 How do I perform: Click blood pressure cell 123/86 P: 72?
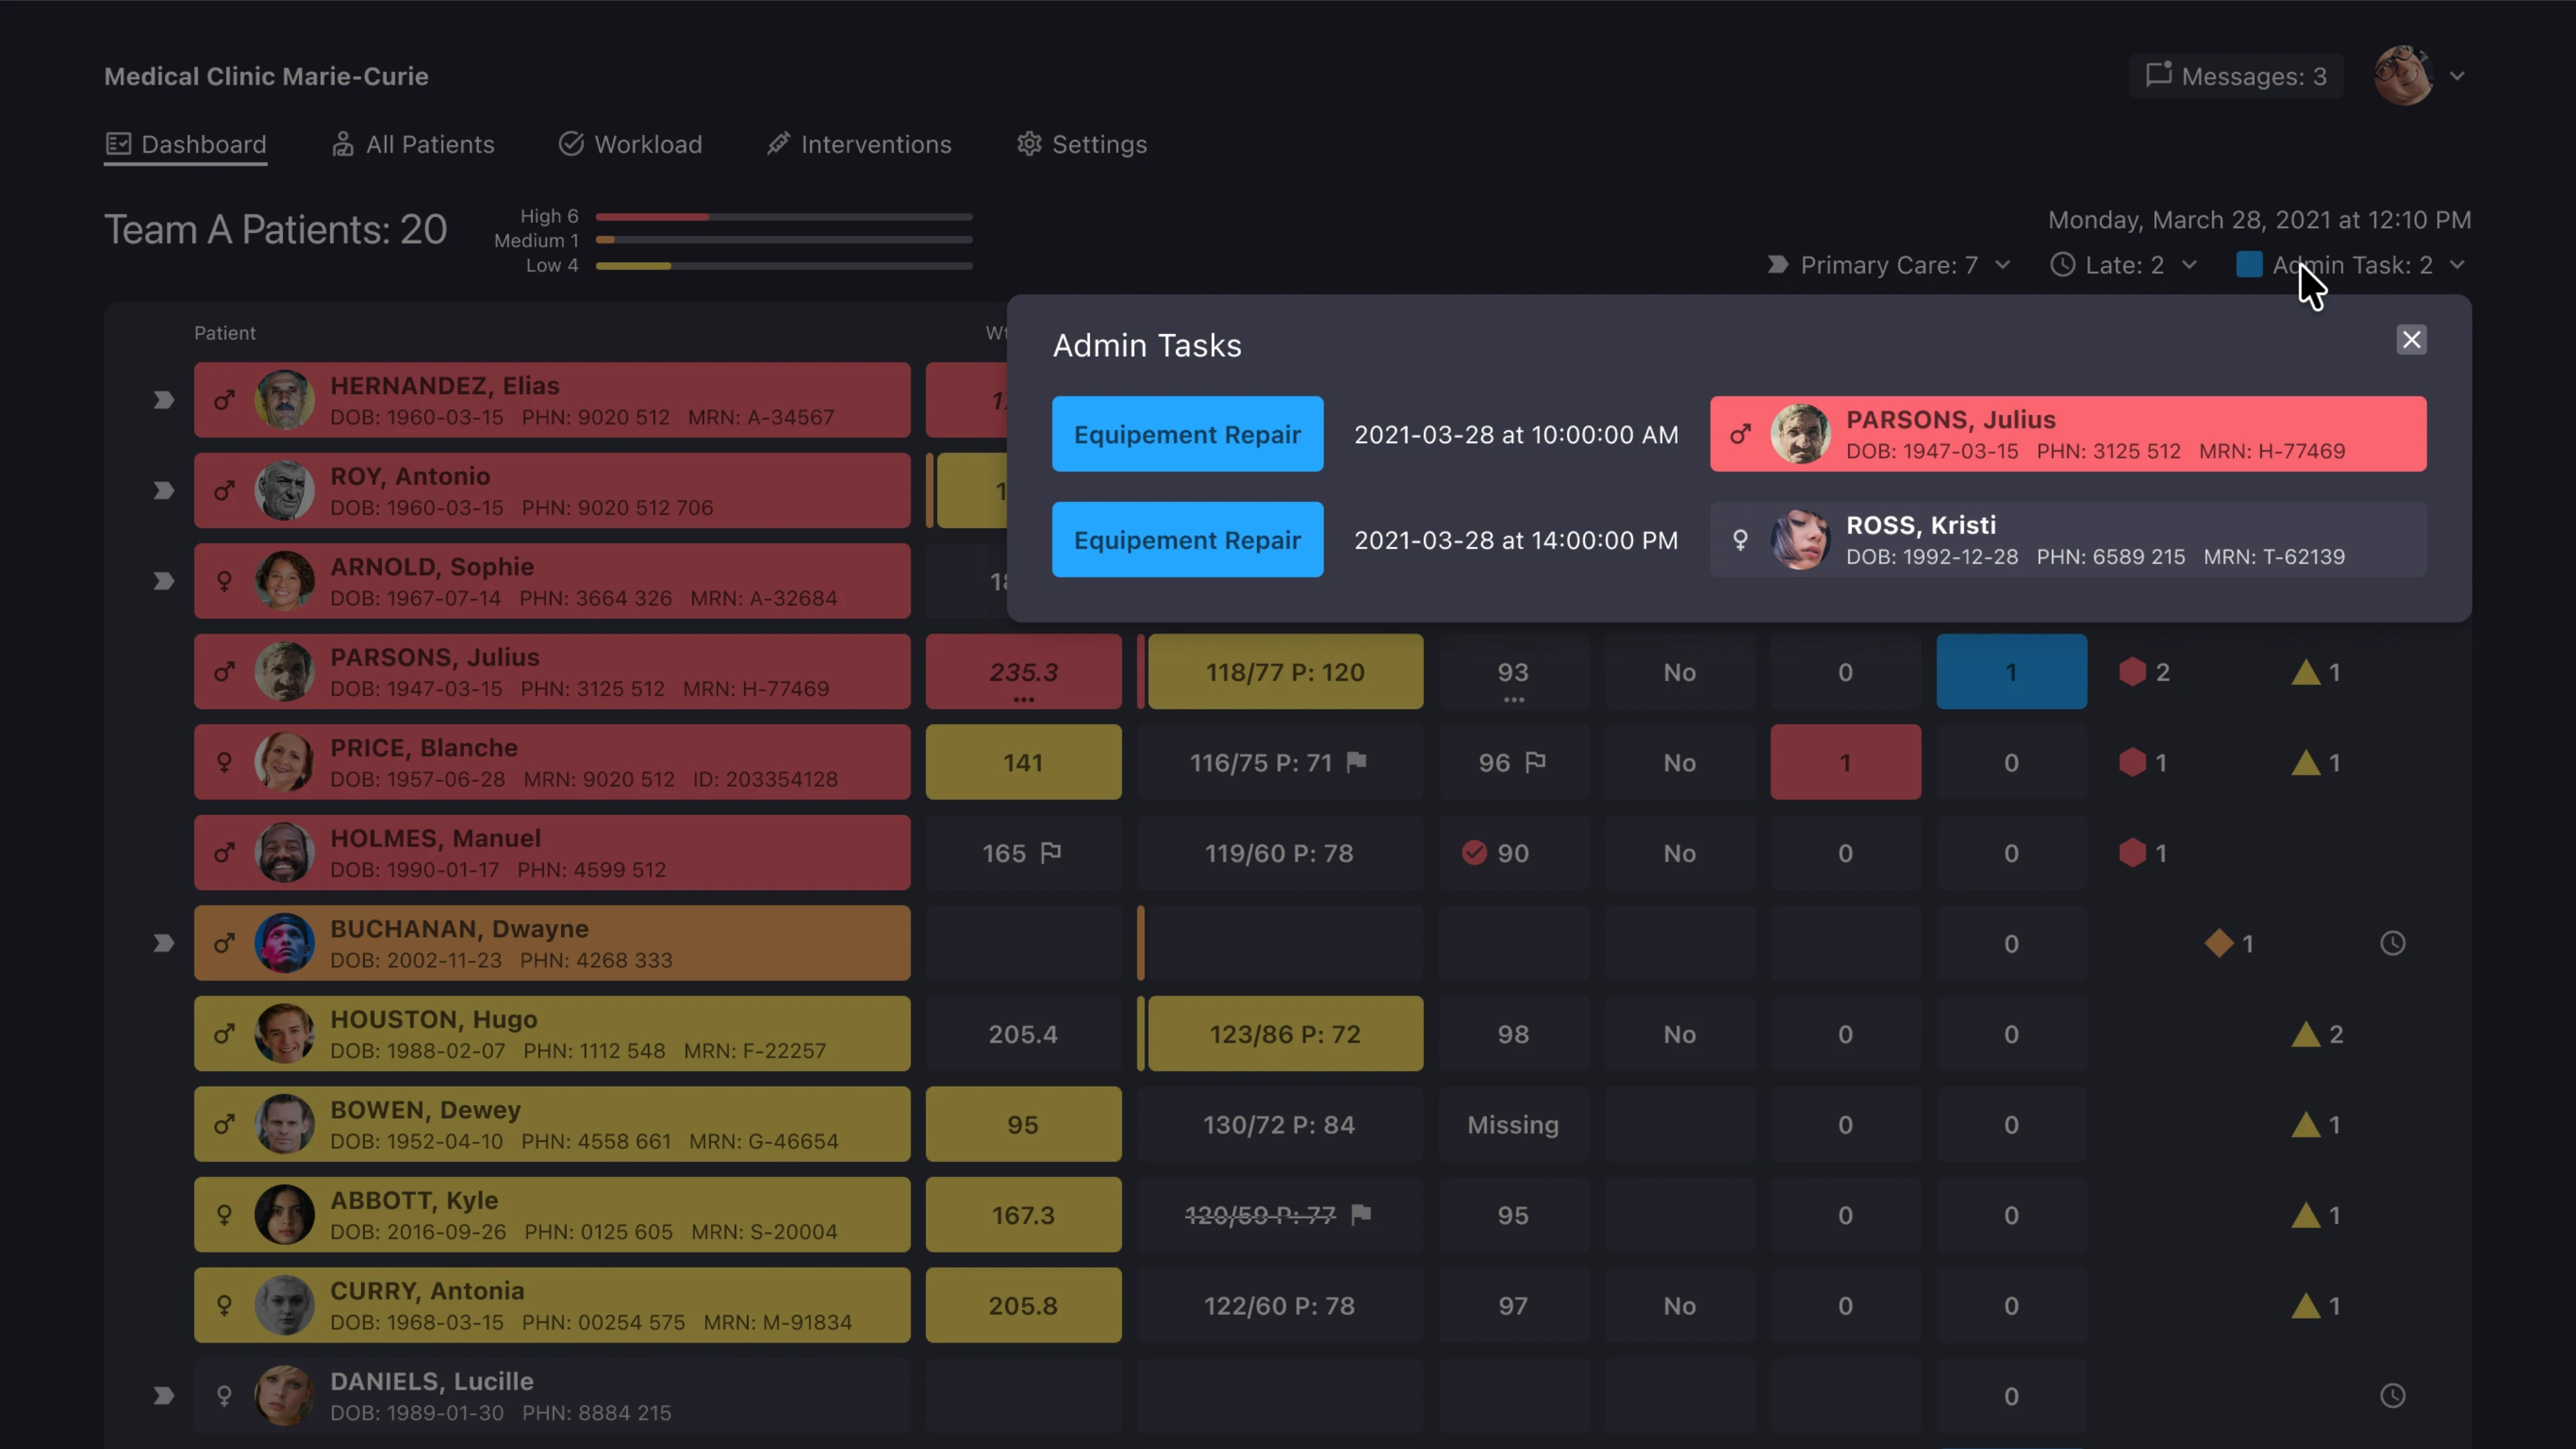click(1285, 1034)
